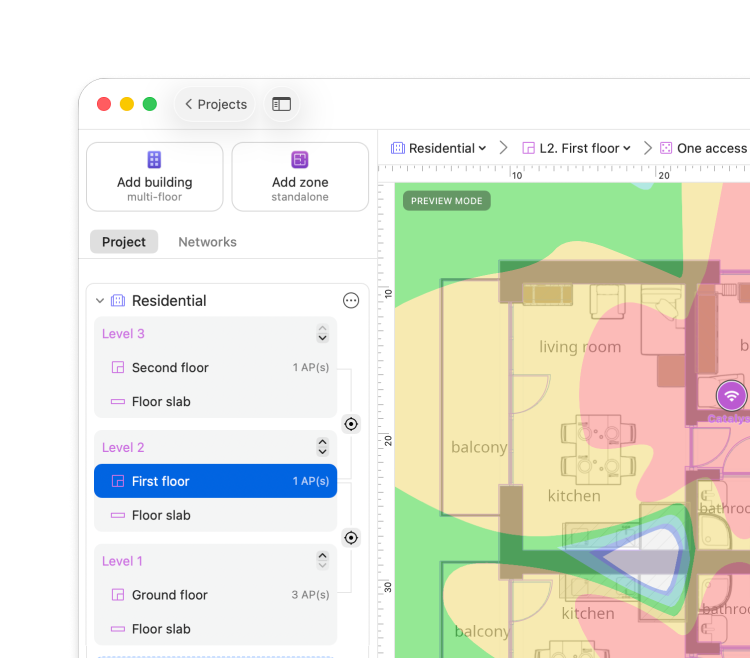Screen dimensions: 750x658
Task: Go back to Projects
Action: tap(215, 104)
